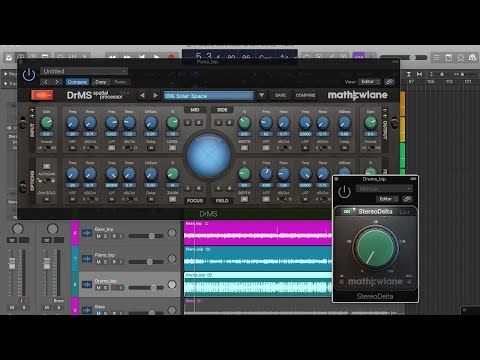This screenshot has width=480, height=360.
Task: Click the SIDE phase invert button
Action: point(230,123)
